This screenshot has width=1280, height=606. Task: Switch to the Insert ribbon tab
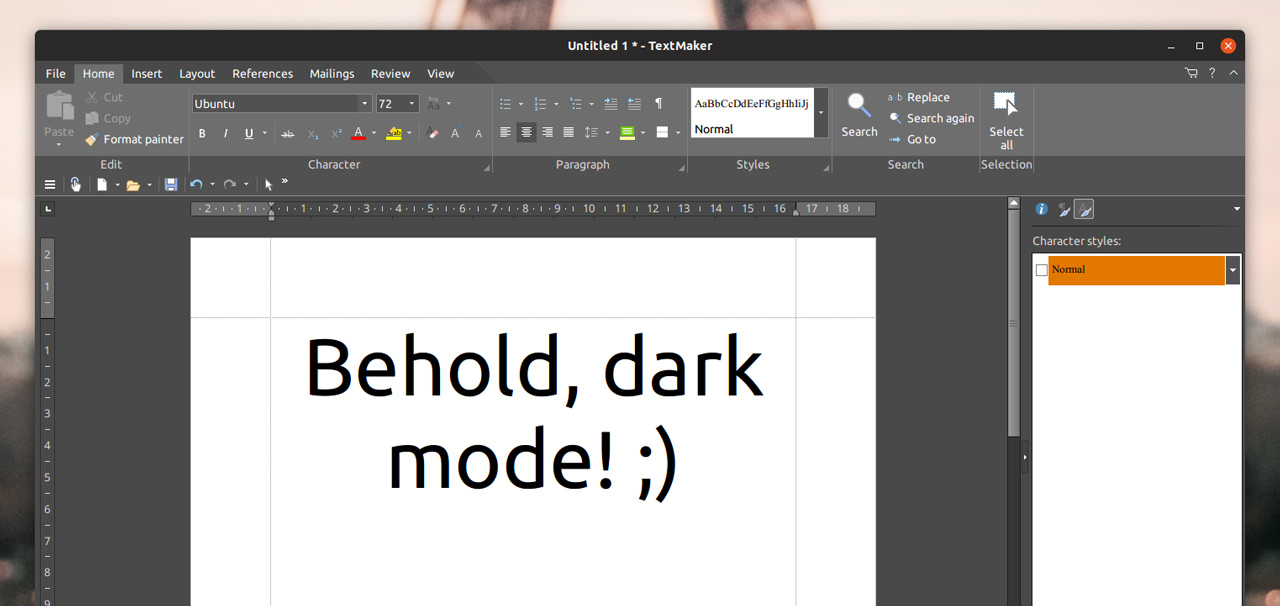pyautogui.click(x=147, y=73)
